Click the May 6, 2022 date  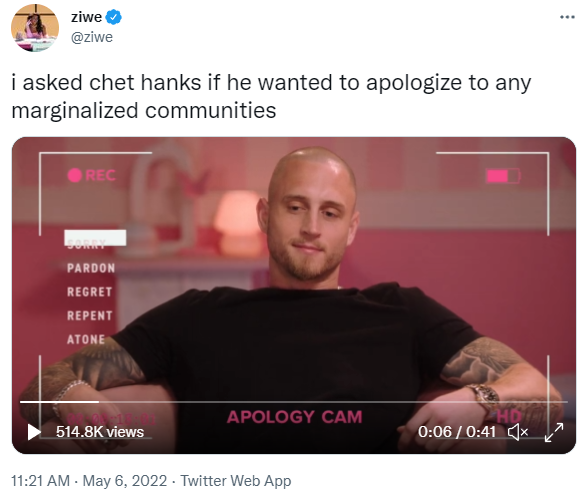tap(125, 481)
